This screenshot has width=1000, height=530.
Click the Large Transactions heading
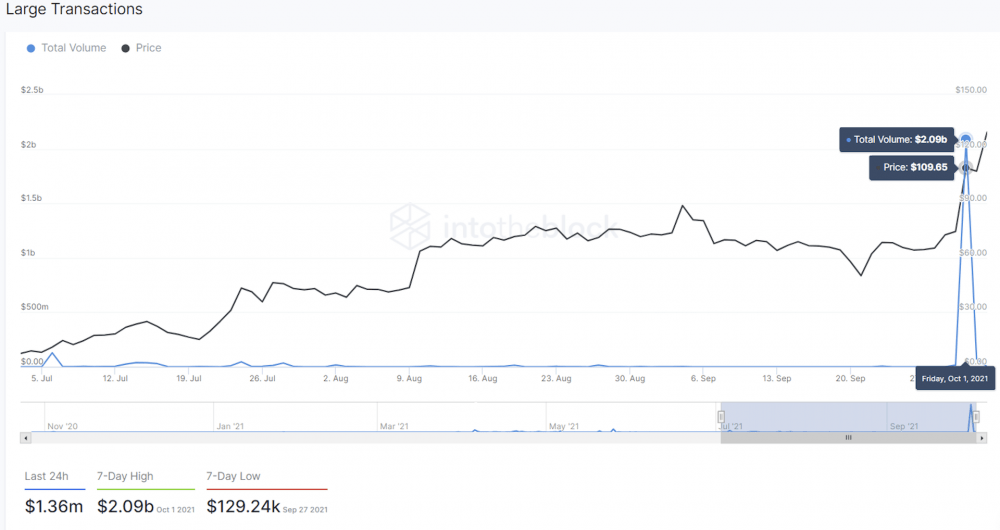75,10
